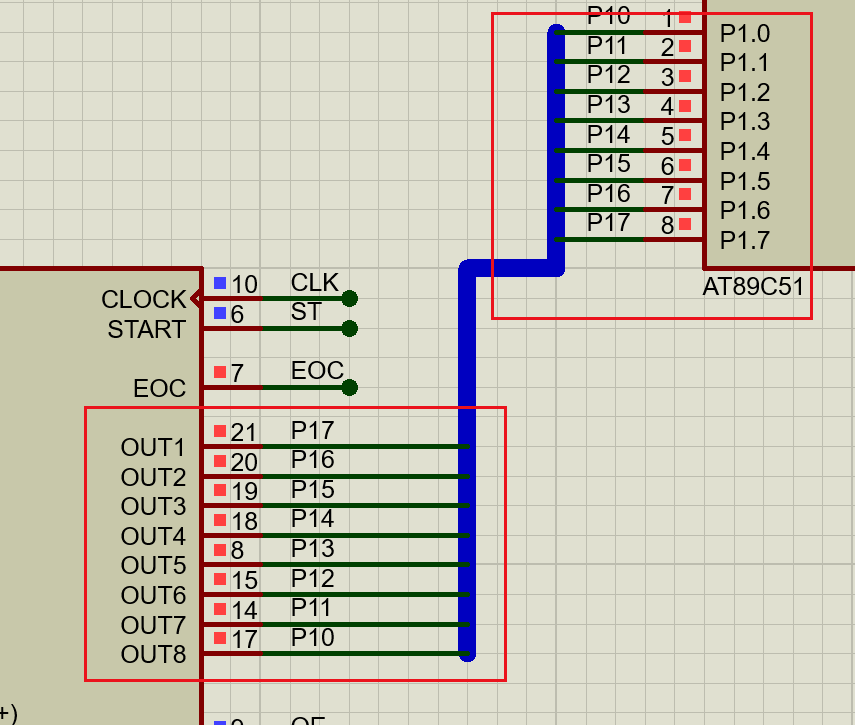
Task: Select the P1.0 pin 1 square on AT89C51
Action: click(x=685, y=17)
